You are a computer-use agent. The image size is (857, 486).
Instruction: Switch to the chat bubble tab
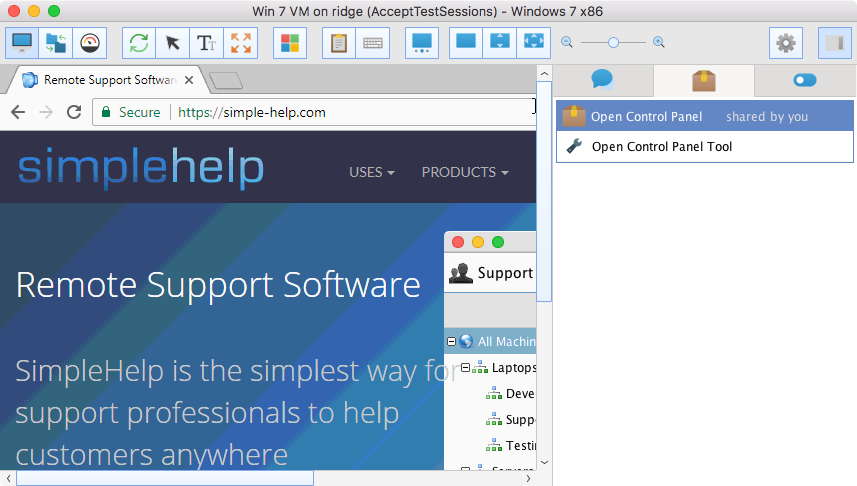point(602,80)
